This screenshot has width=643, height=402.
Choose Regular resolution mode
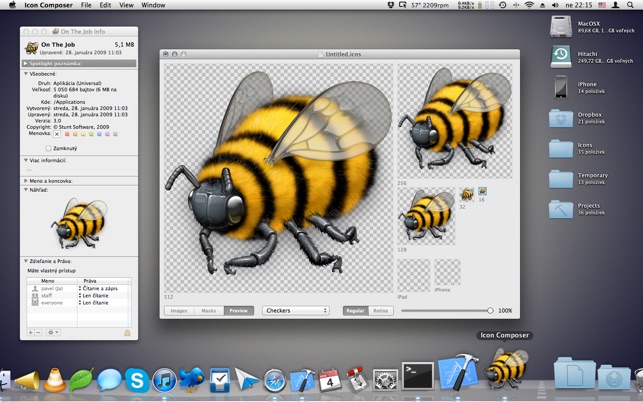click(x=356, y=311)
